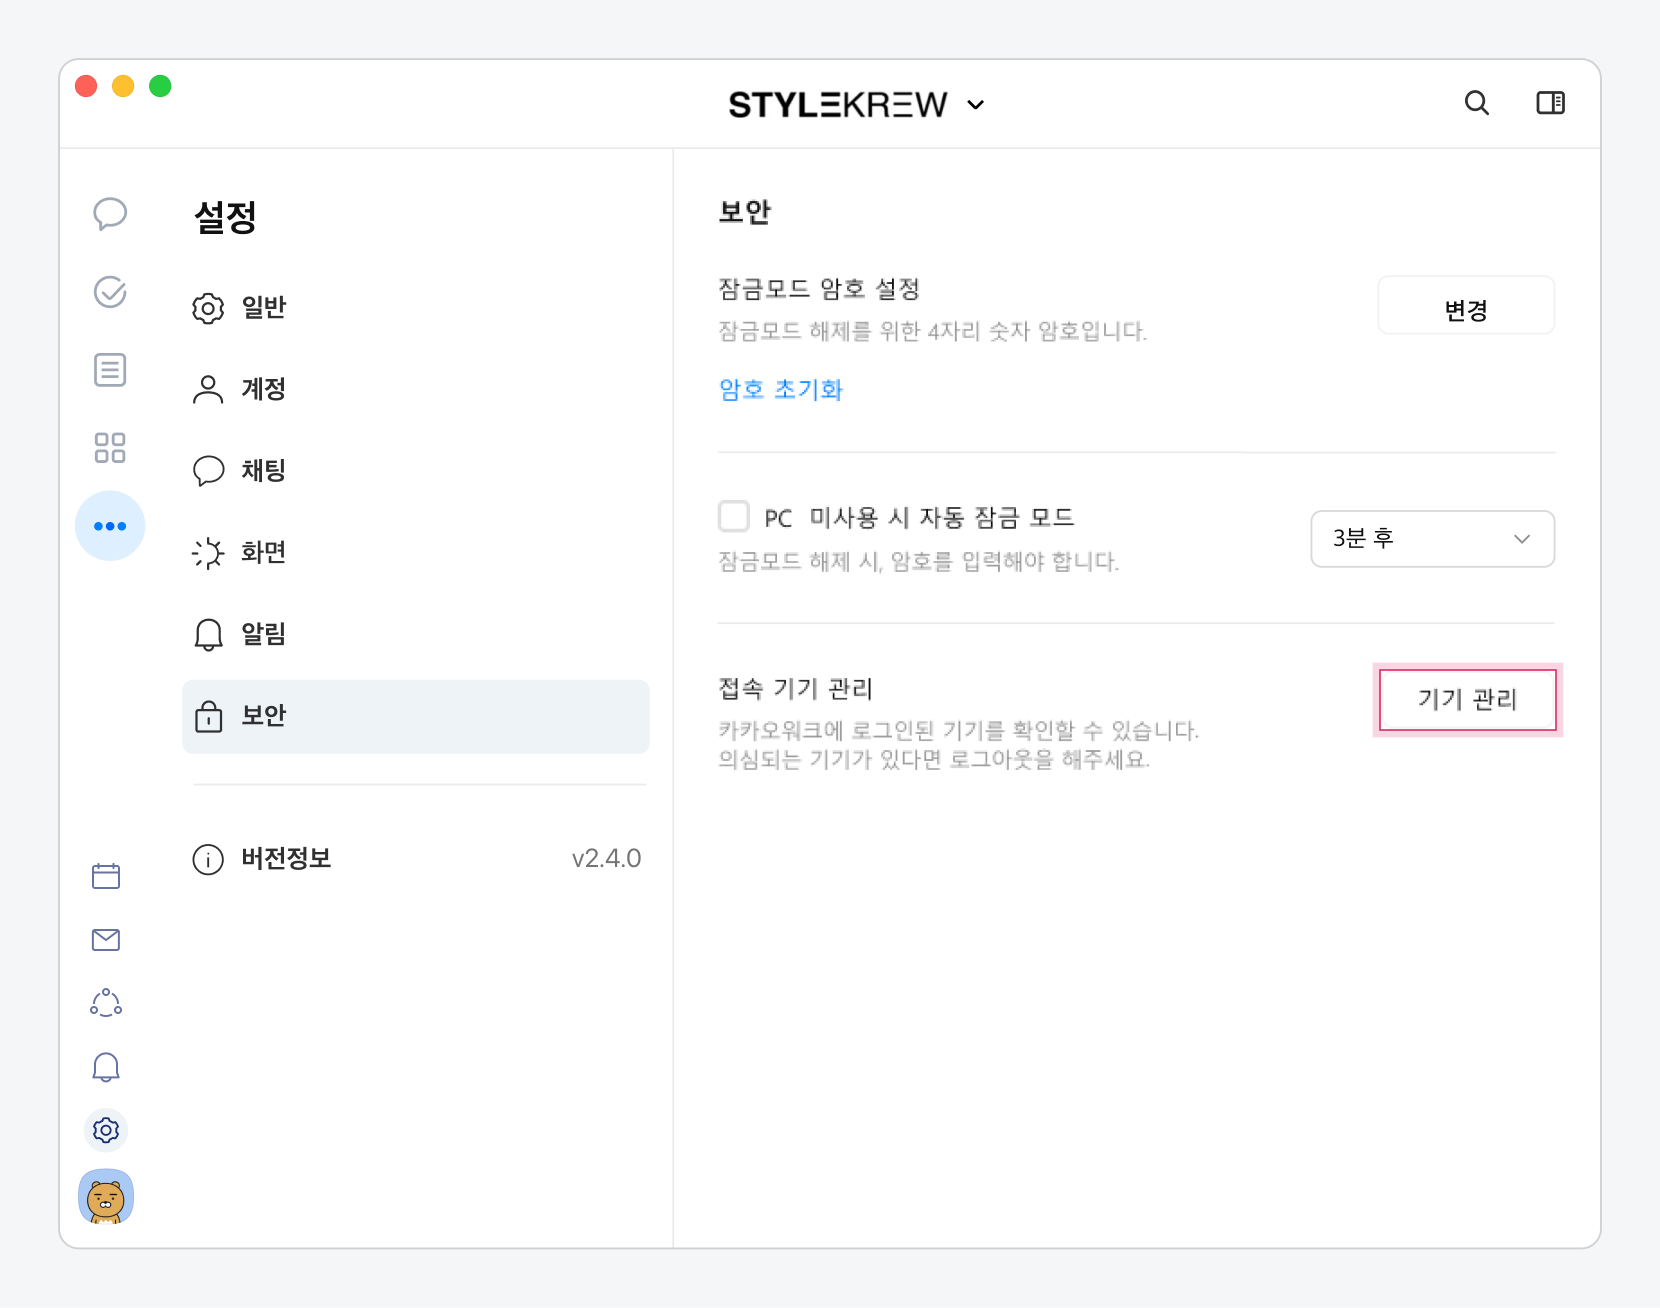Click the sidebar notification bell icon
The image size is (1660, 1308).
tap(106, 1067)
